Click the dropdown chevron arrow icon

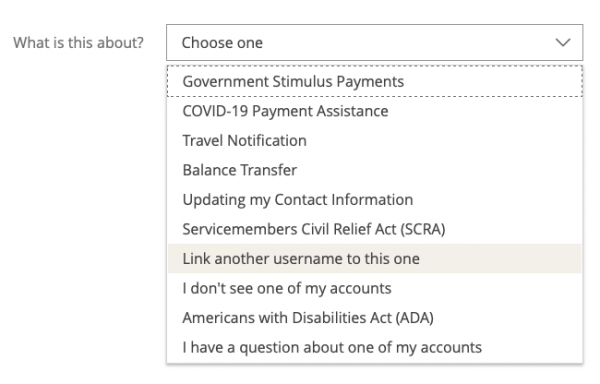563,42
